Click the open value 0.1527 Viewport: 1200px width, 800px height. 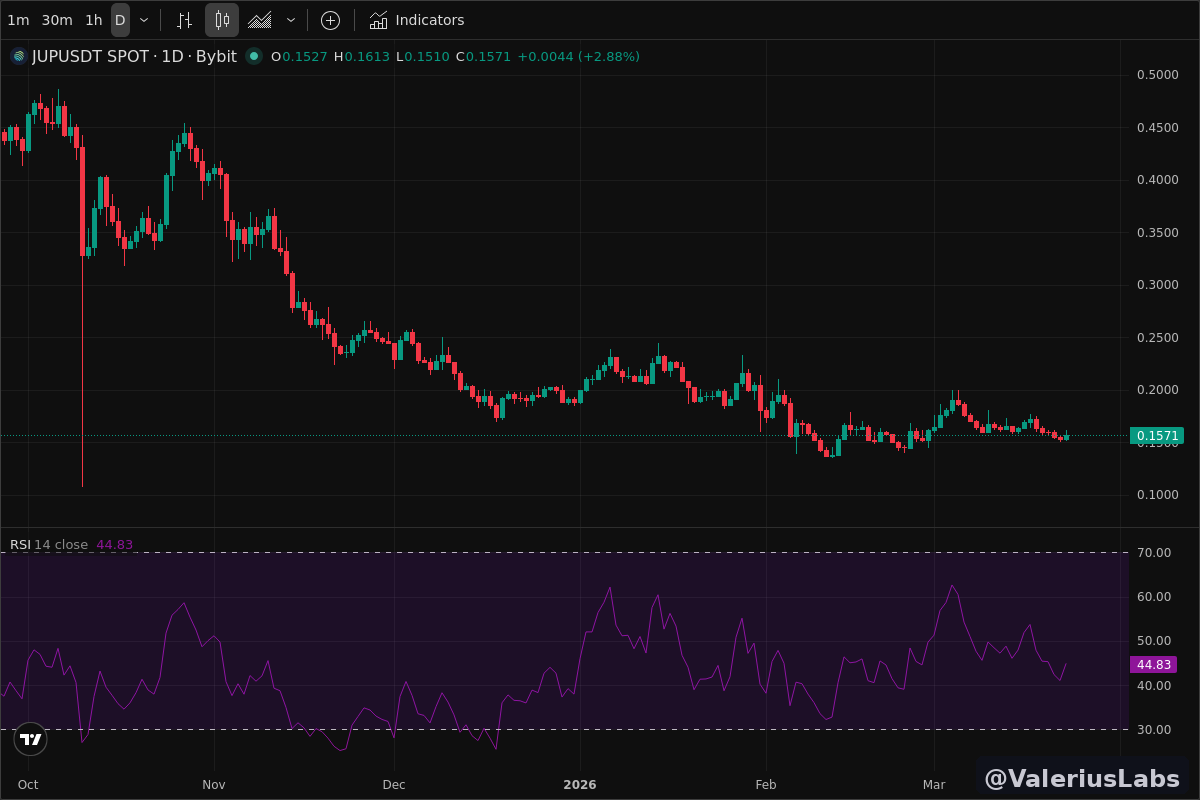pos(304,56)
